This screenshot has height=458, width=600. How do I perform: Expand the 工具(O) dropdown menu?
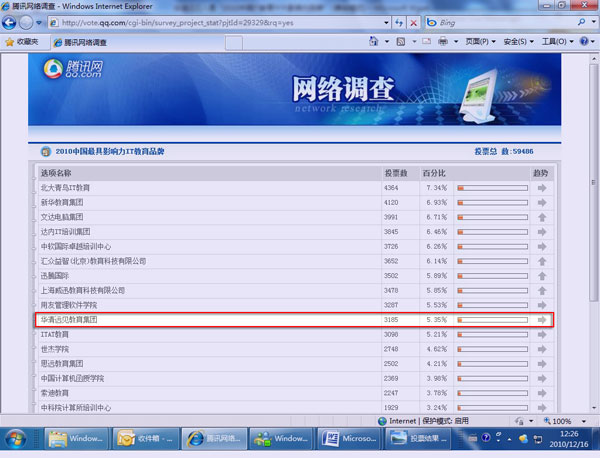558,42
